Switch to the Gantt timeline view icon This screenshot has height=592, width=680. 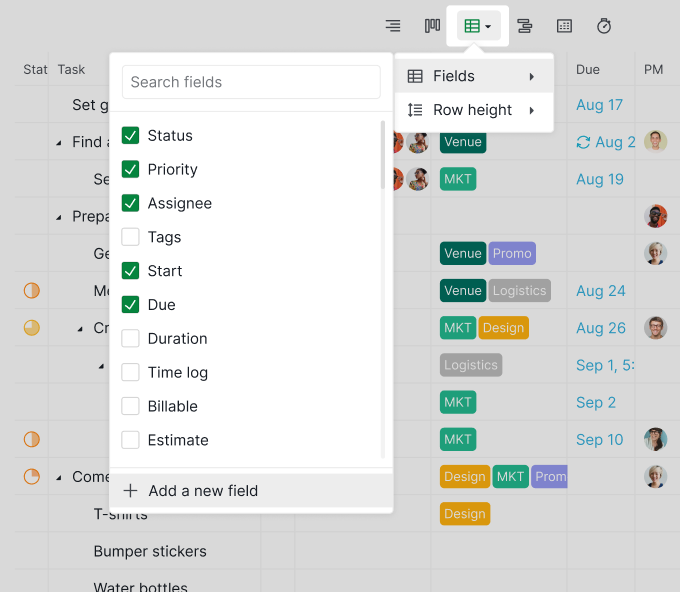tap(524, 26)
